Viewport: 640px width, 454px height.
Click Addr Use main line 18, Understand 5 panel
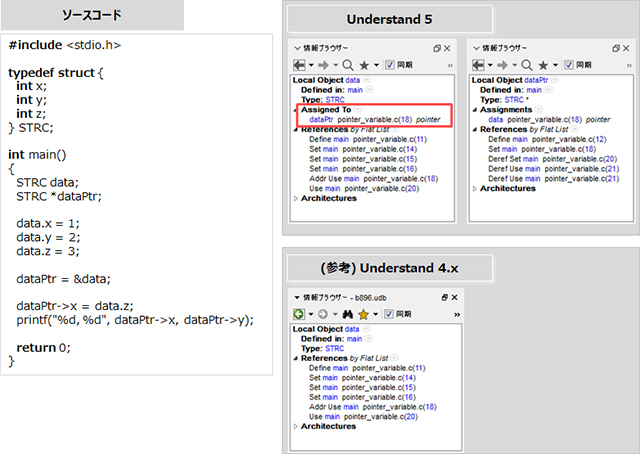373,179
